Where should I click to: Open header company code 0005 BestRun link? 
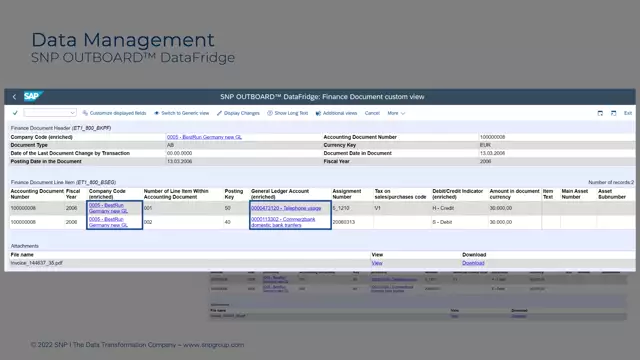pos(204,137)
